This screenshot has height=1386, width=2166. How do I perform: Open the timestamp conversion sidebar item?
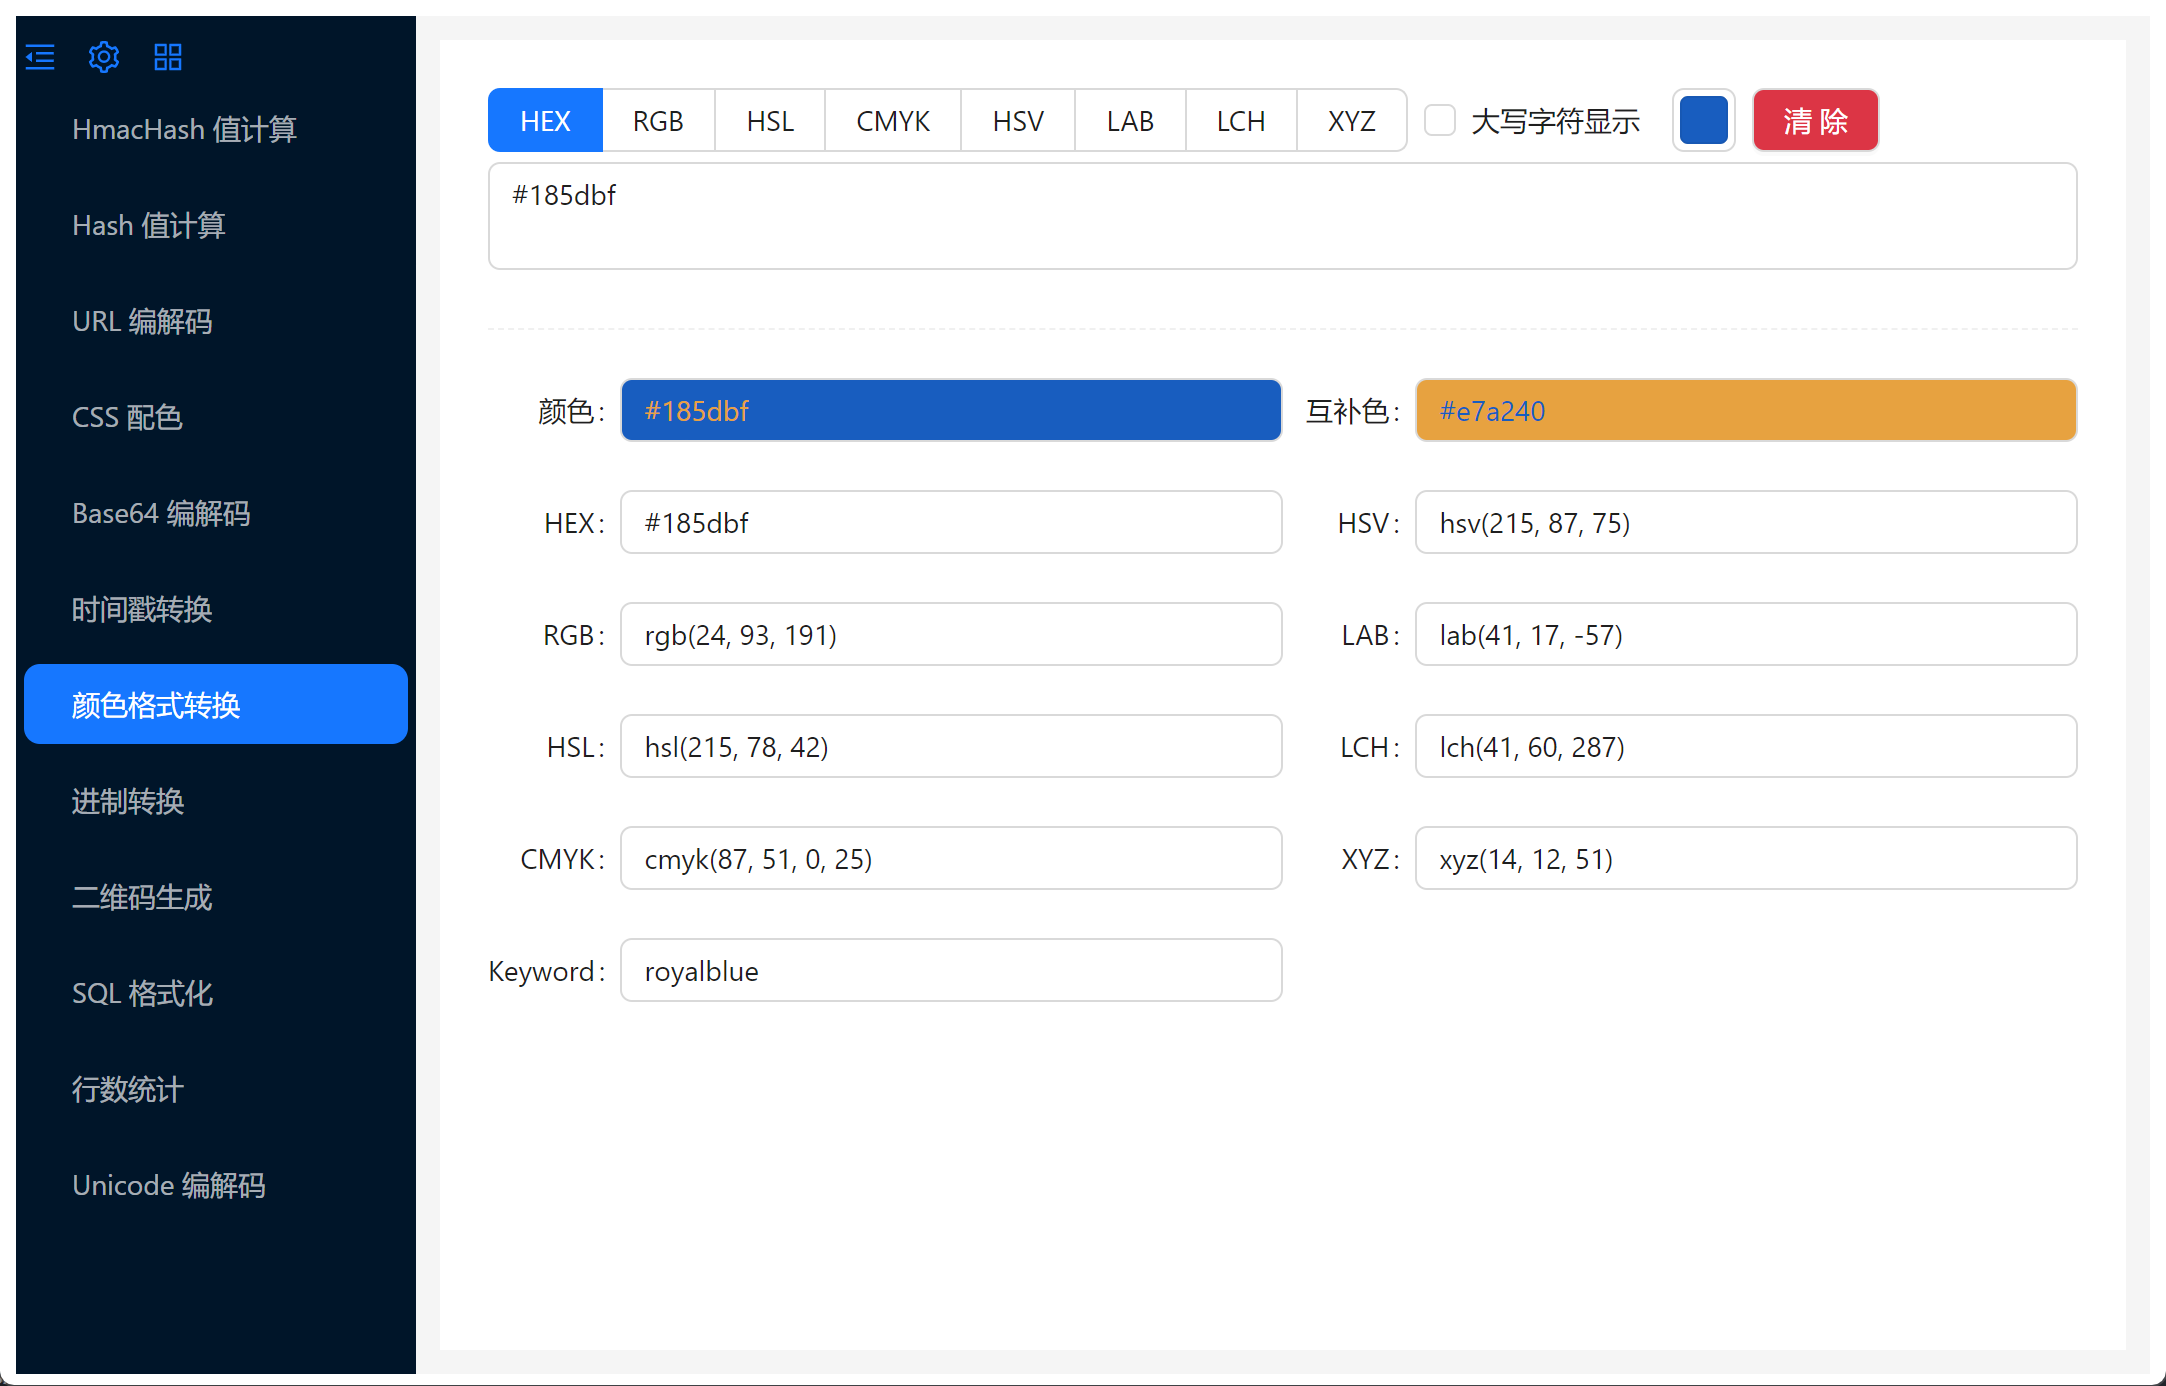coord(141,609)
